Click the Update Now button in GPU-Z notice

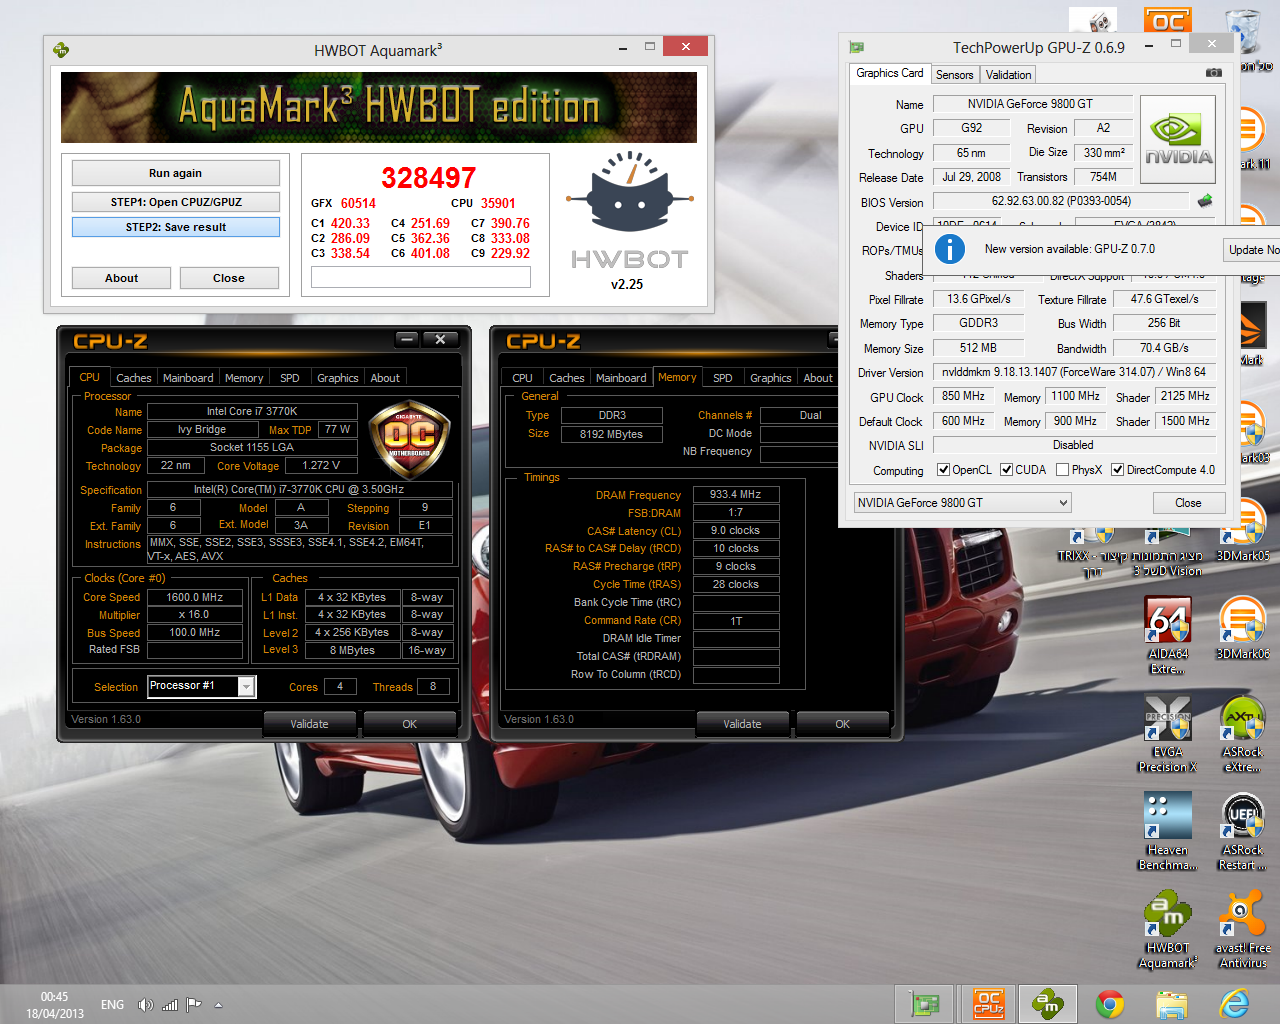(x=1252, y=250)
